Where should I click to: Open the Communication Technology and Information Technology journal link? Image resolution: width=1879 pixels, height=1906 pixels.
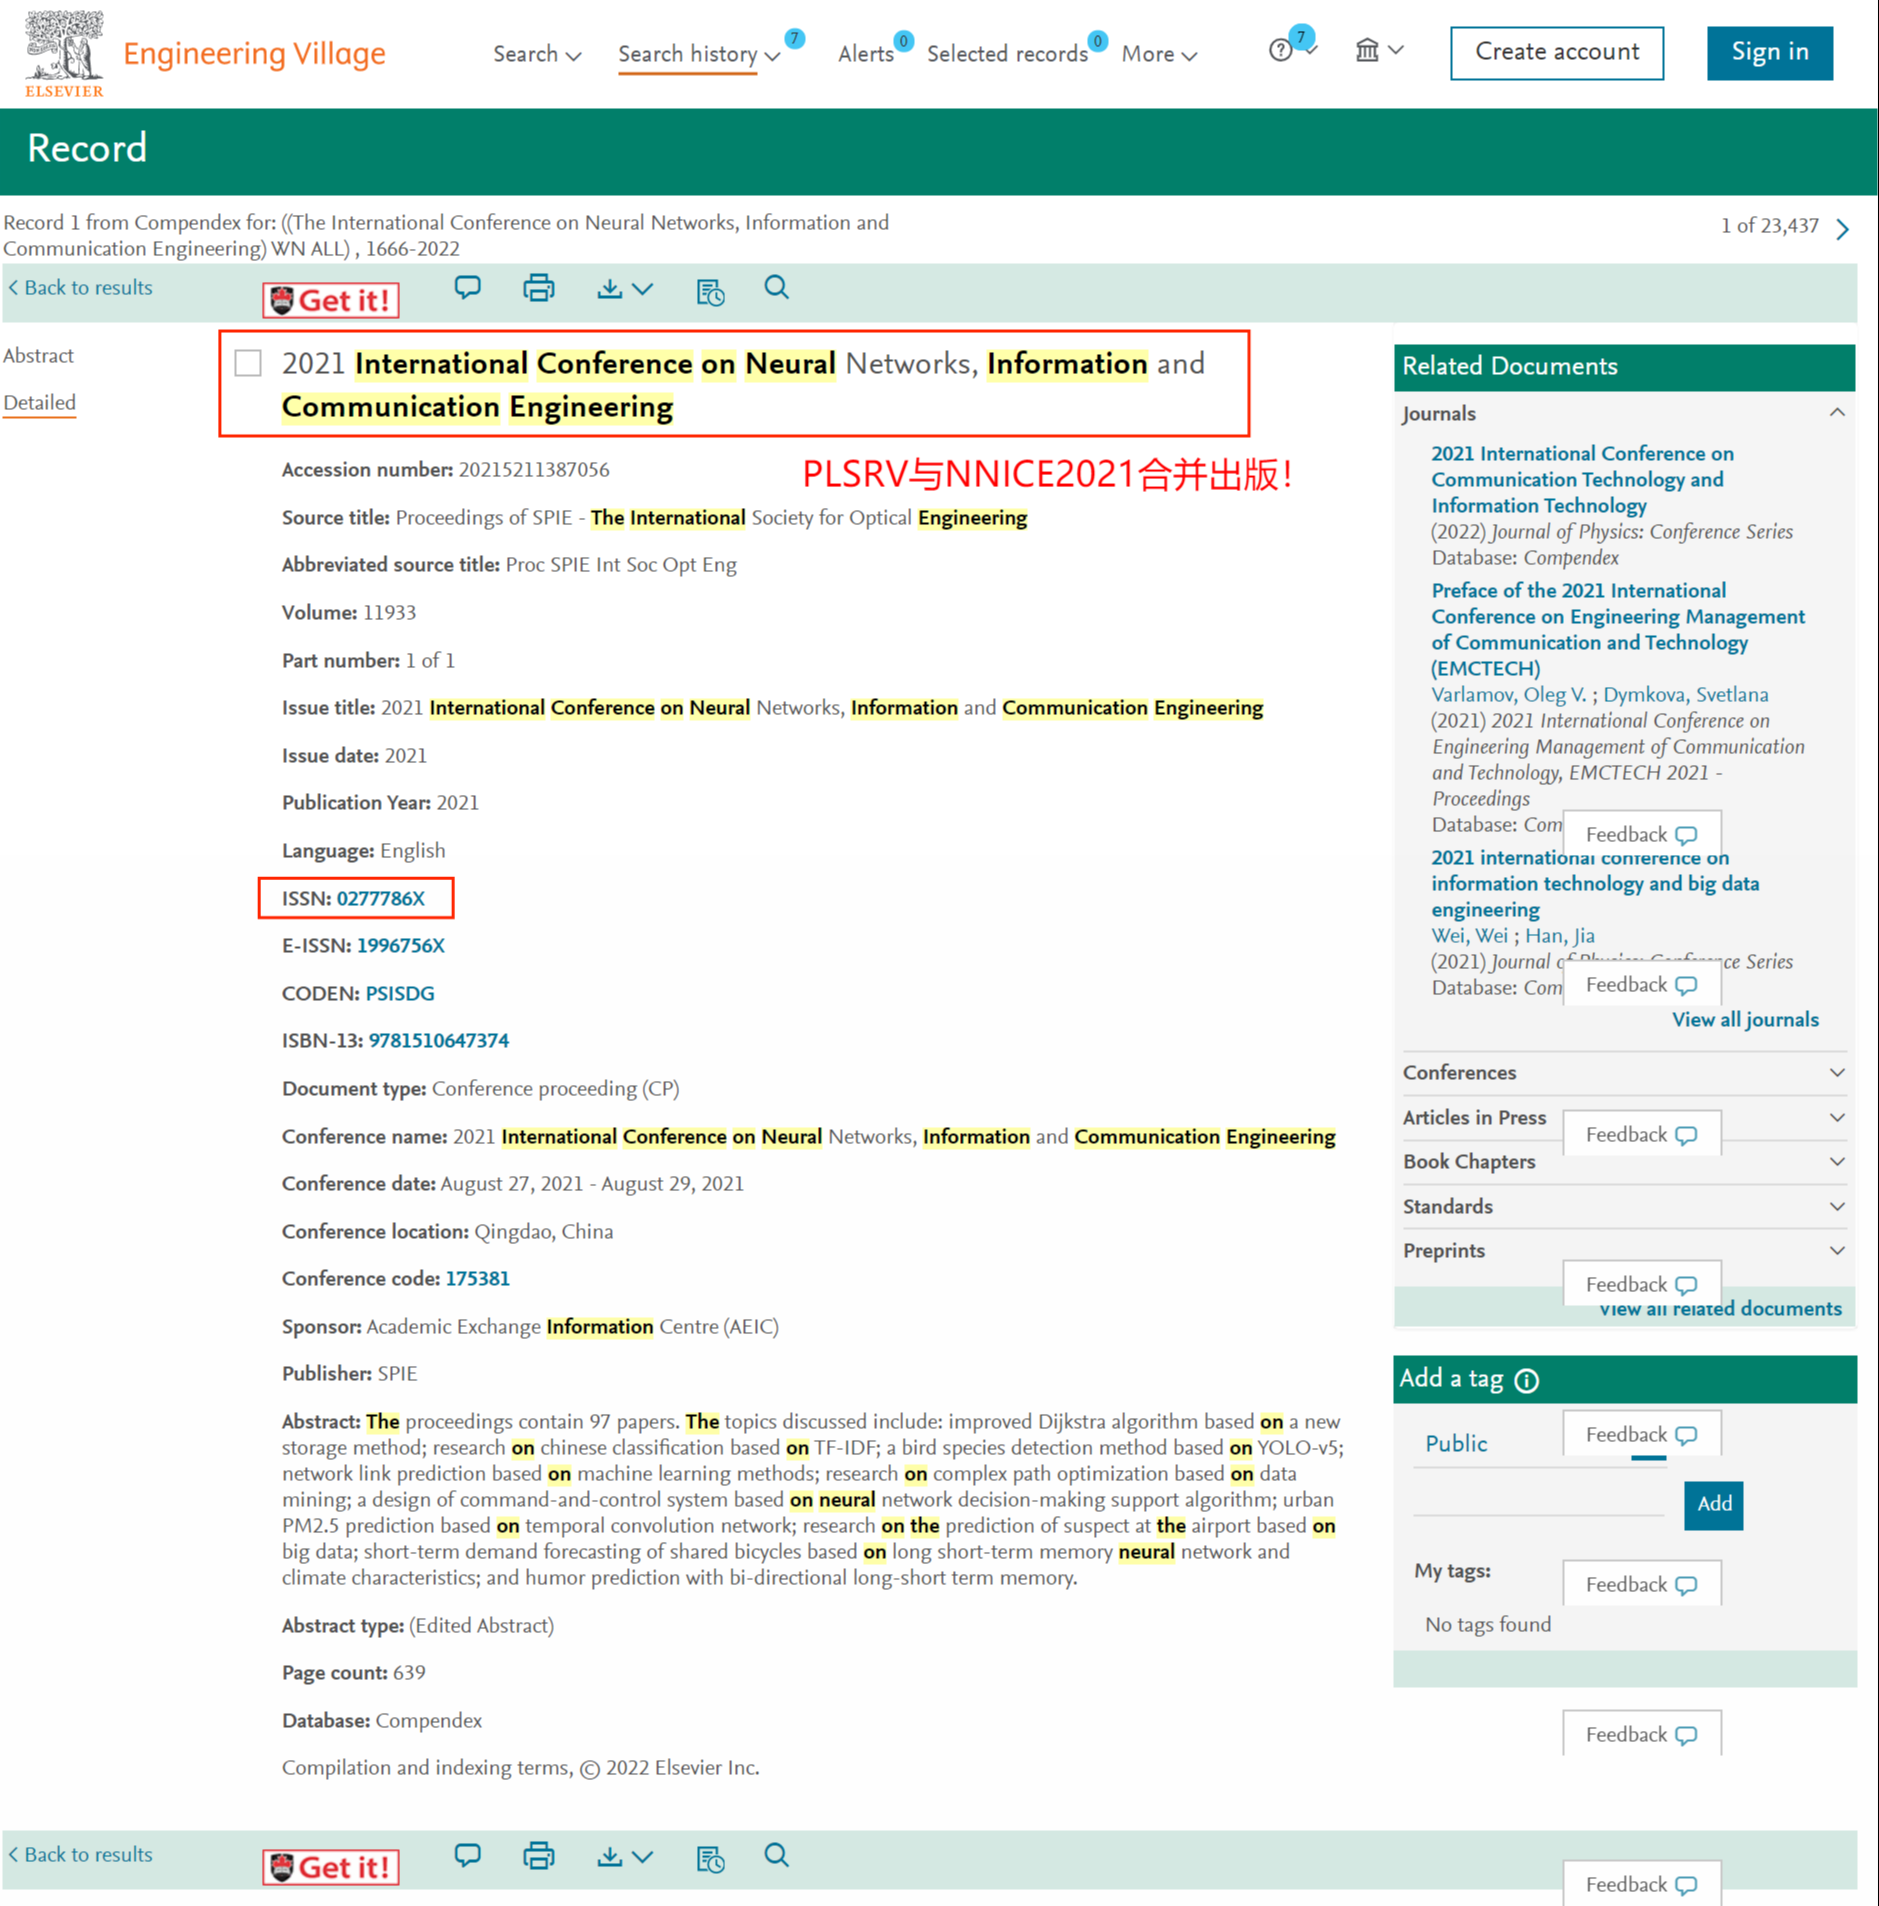[1583, 479]
